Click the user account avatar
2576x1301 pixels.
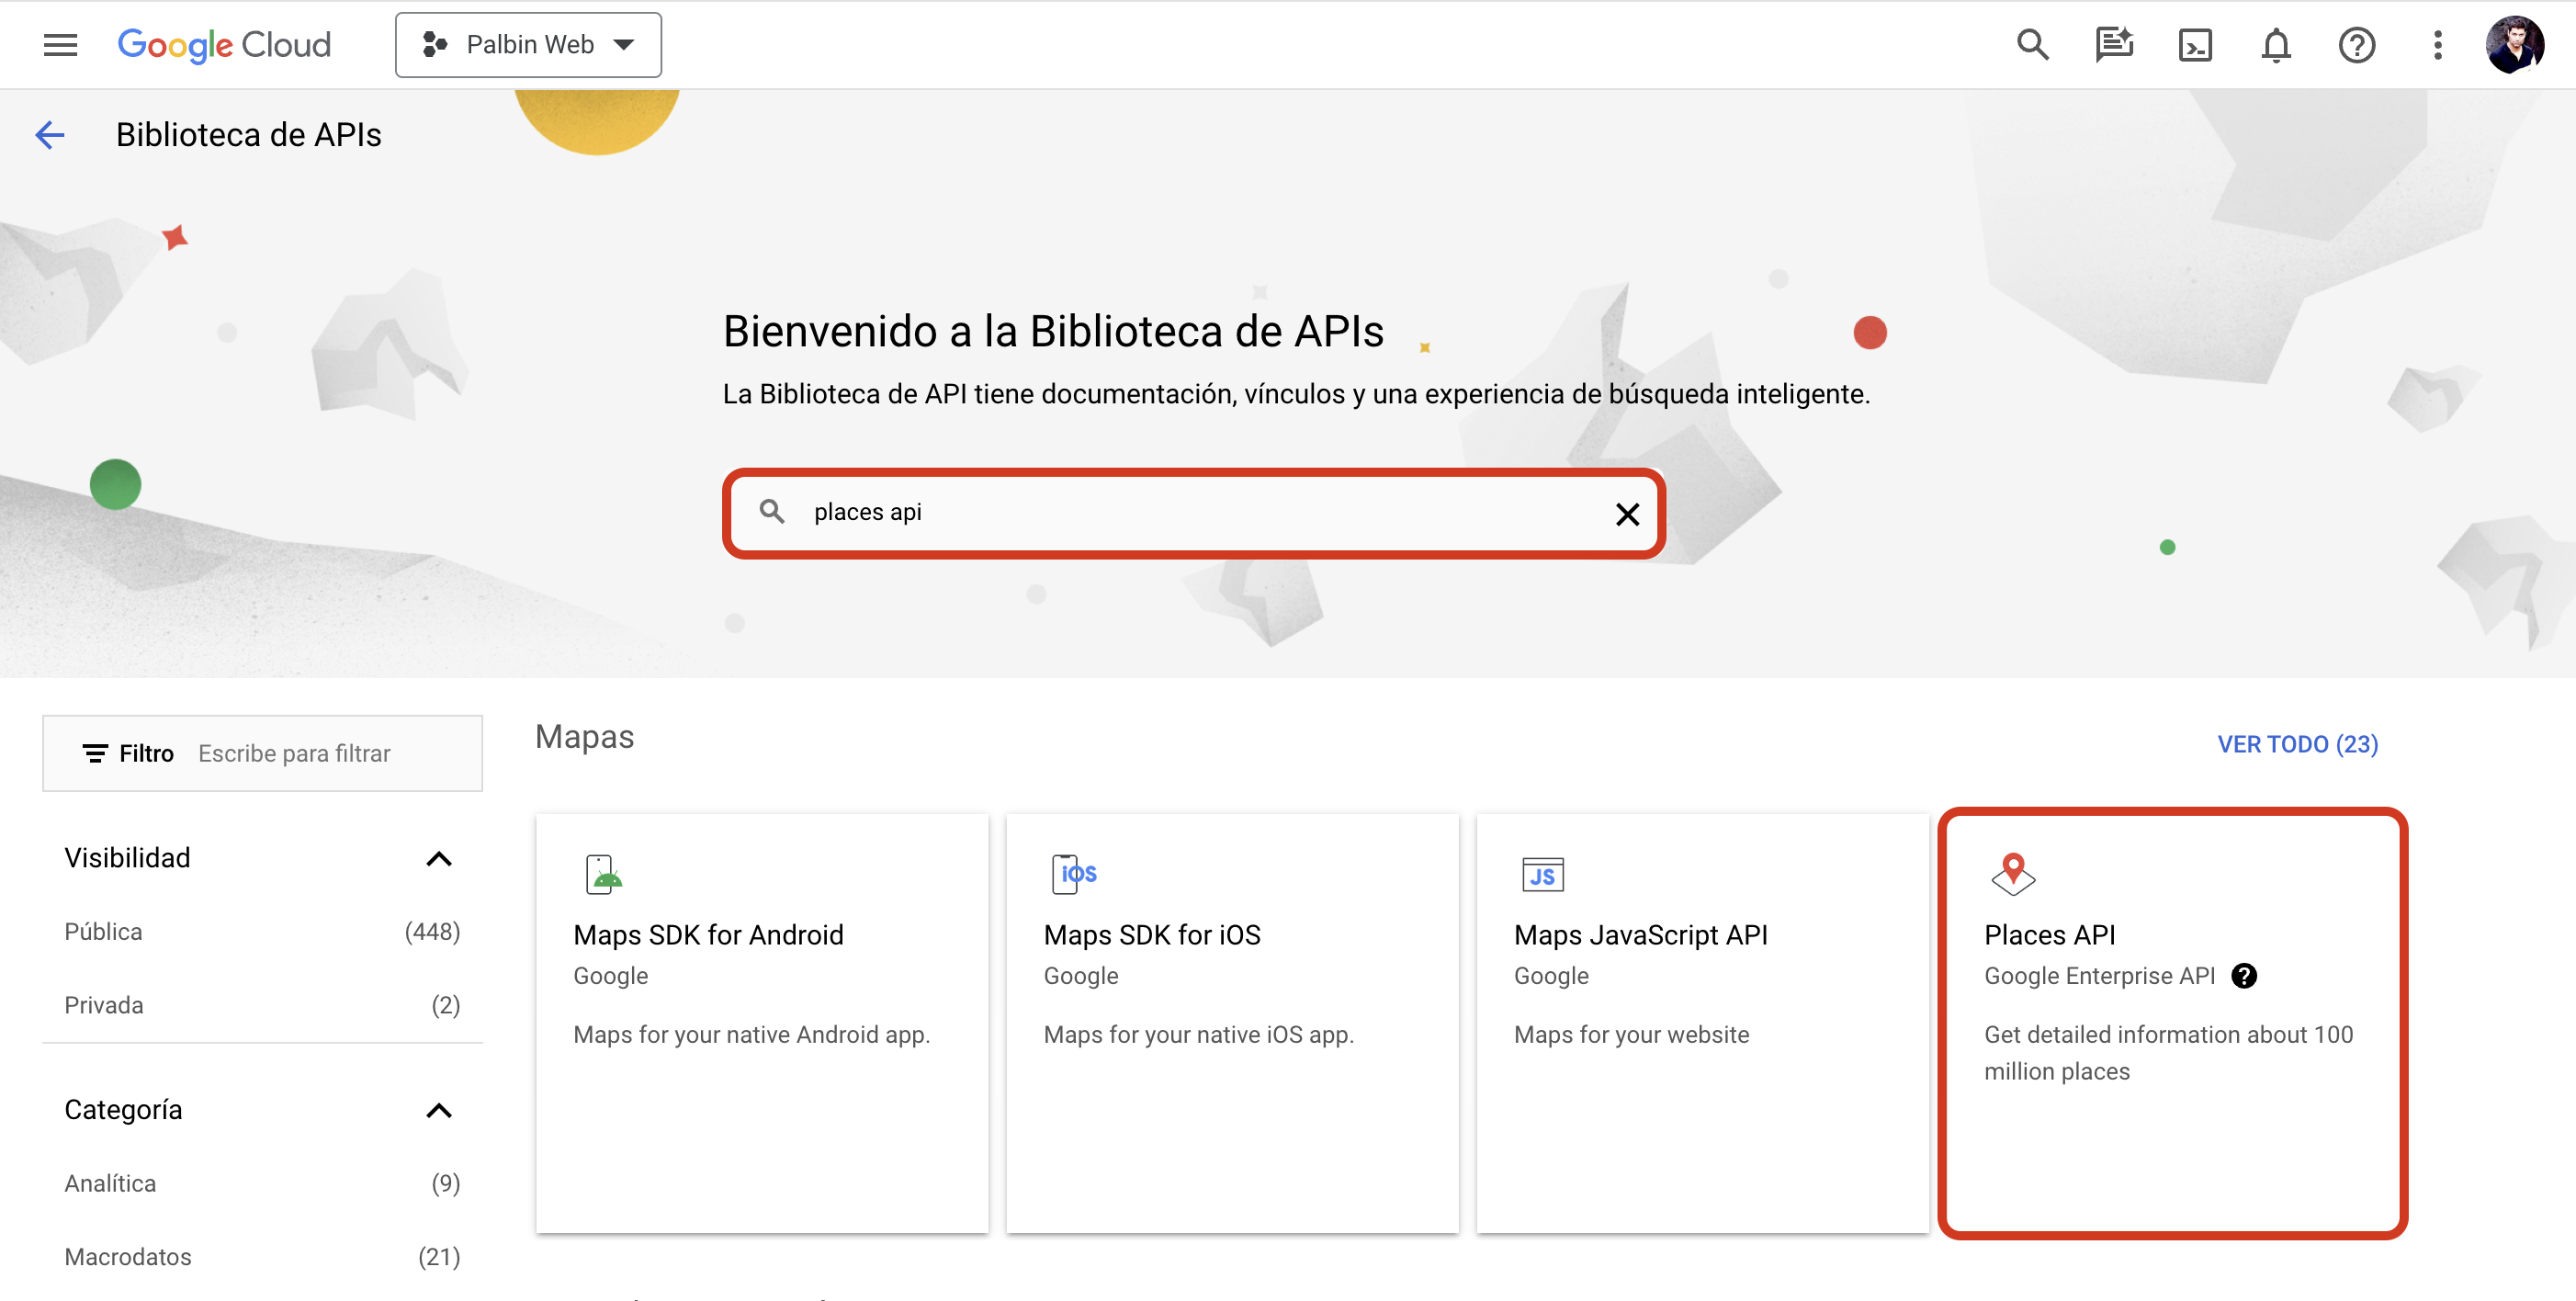pos(2515,45)
